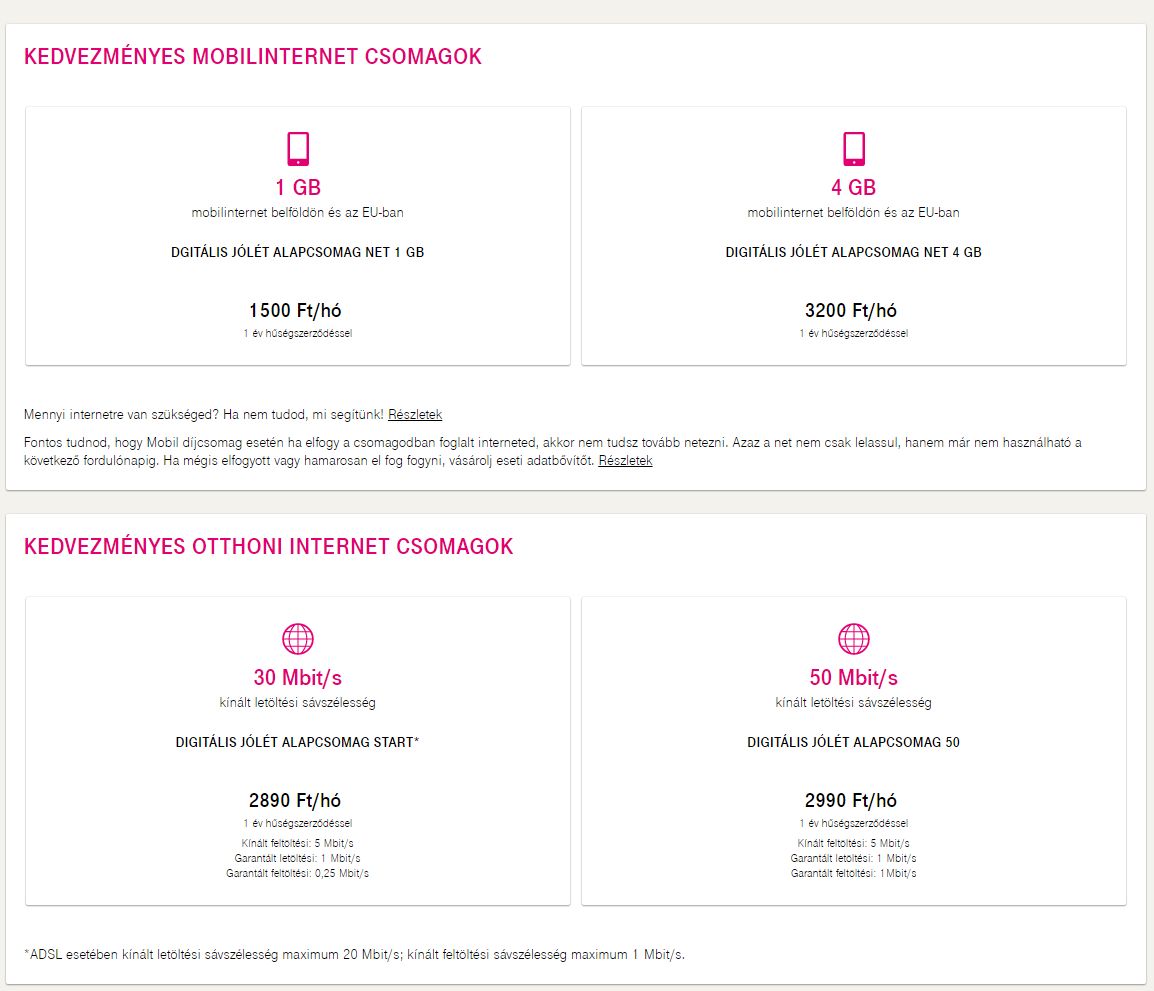Click the 2890 Ft/hó price
The image size is (1154, 991).
298,801
